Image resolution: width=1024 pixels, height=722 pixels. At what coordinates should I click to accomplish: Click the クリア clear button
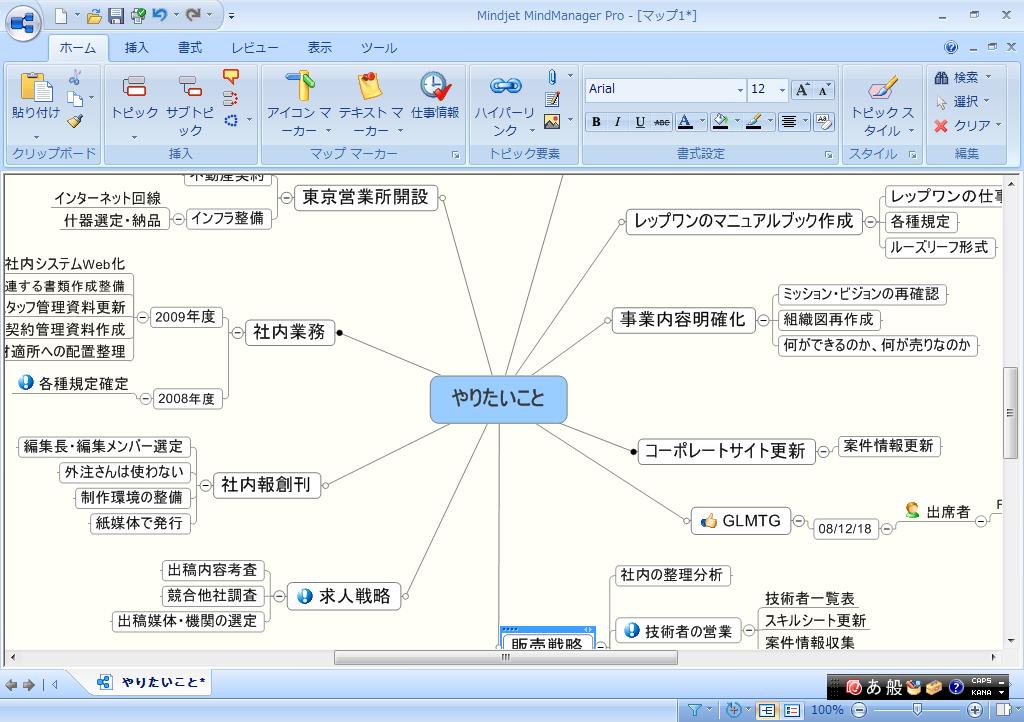962,126
